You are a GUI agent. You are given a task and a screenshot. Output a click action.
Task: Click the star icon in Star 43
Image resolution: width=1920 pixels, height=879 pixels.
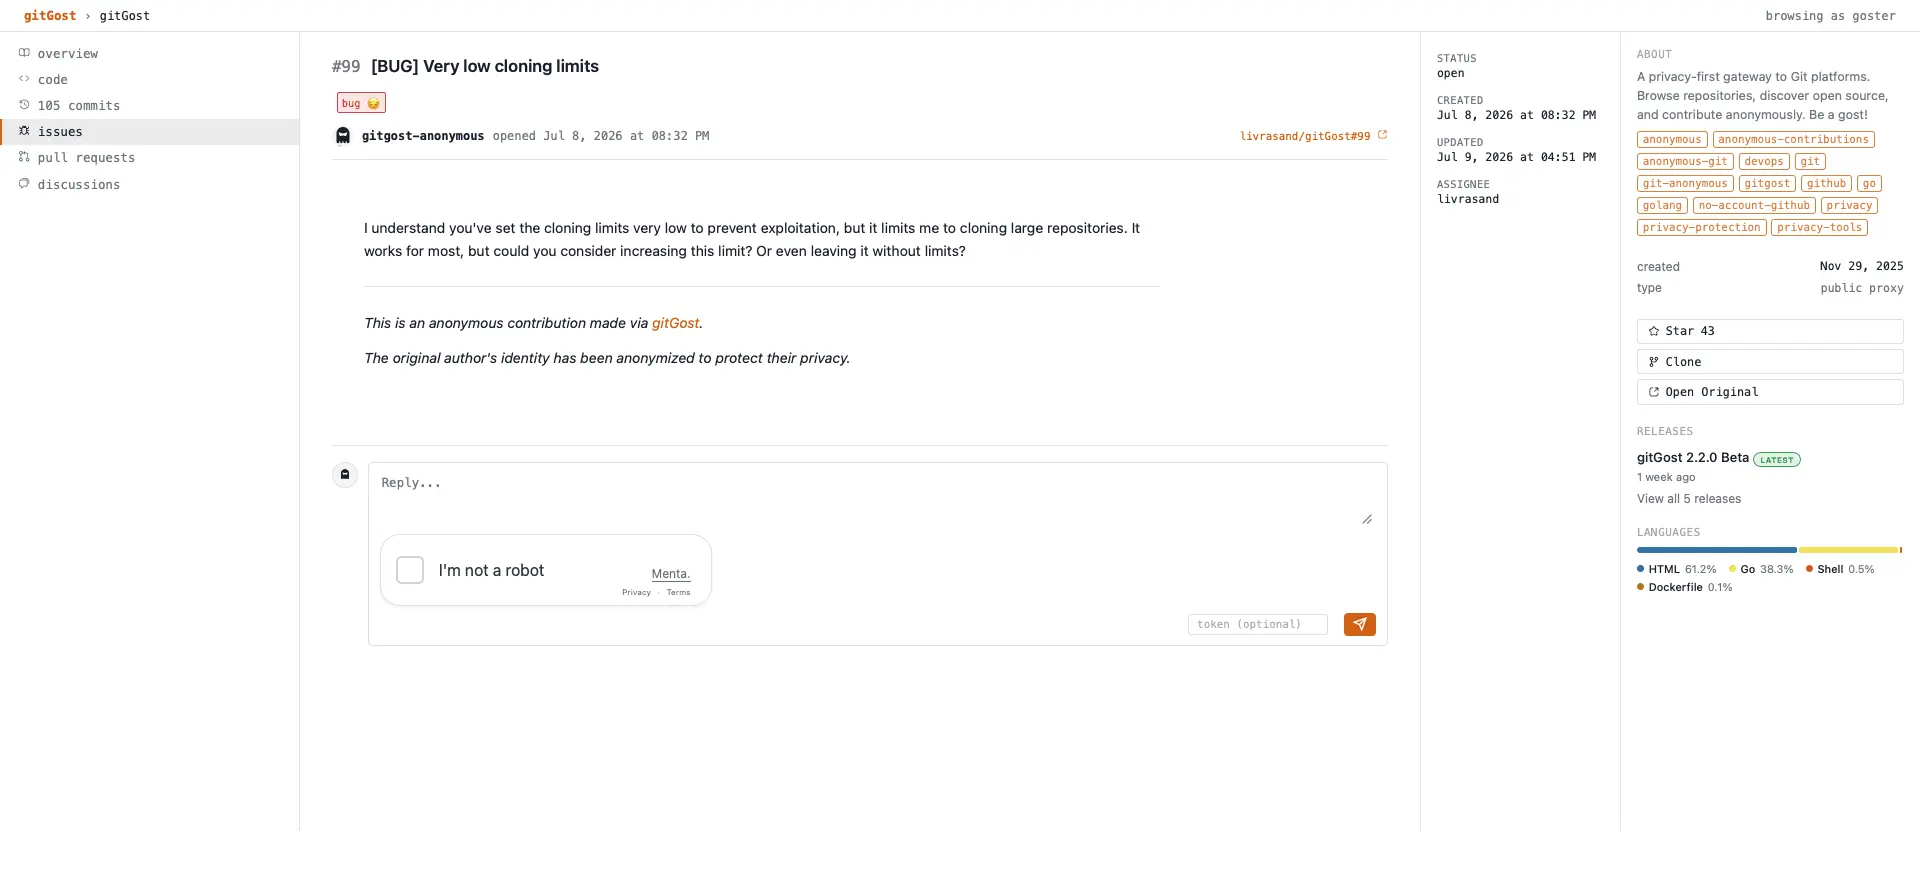[x=1654, y=331]
